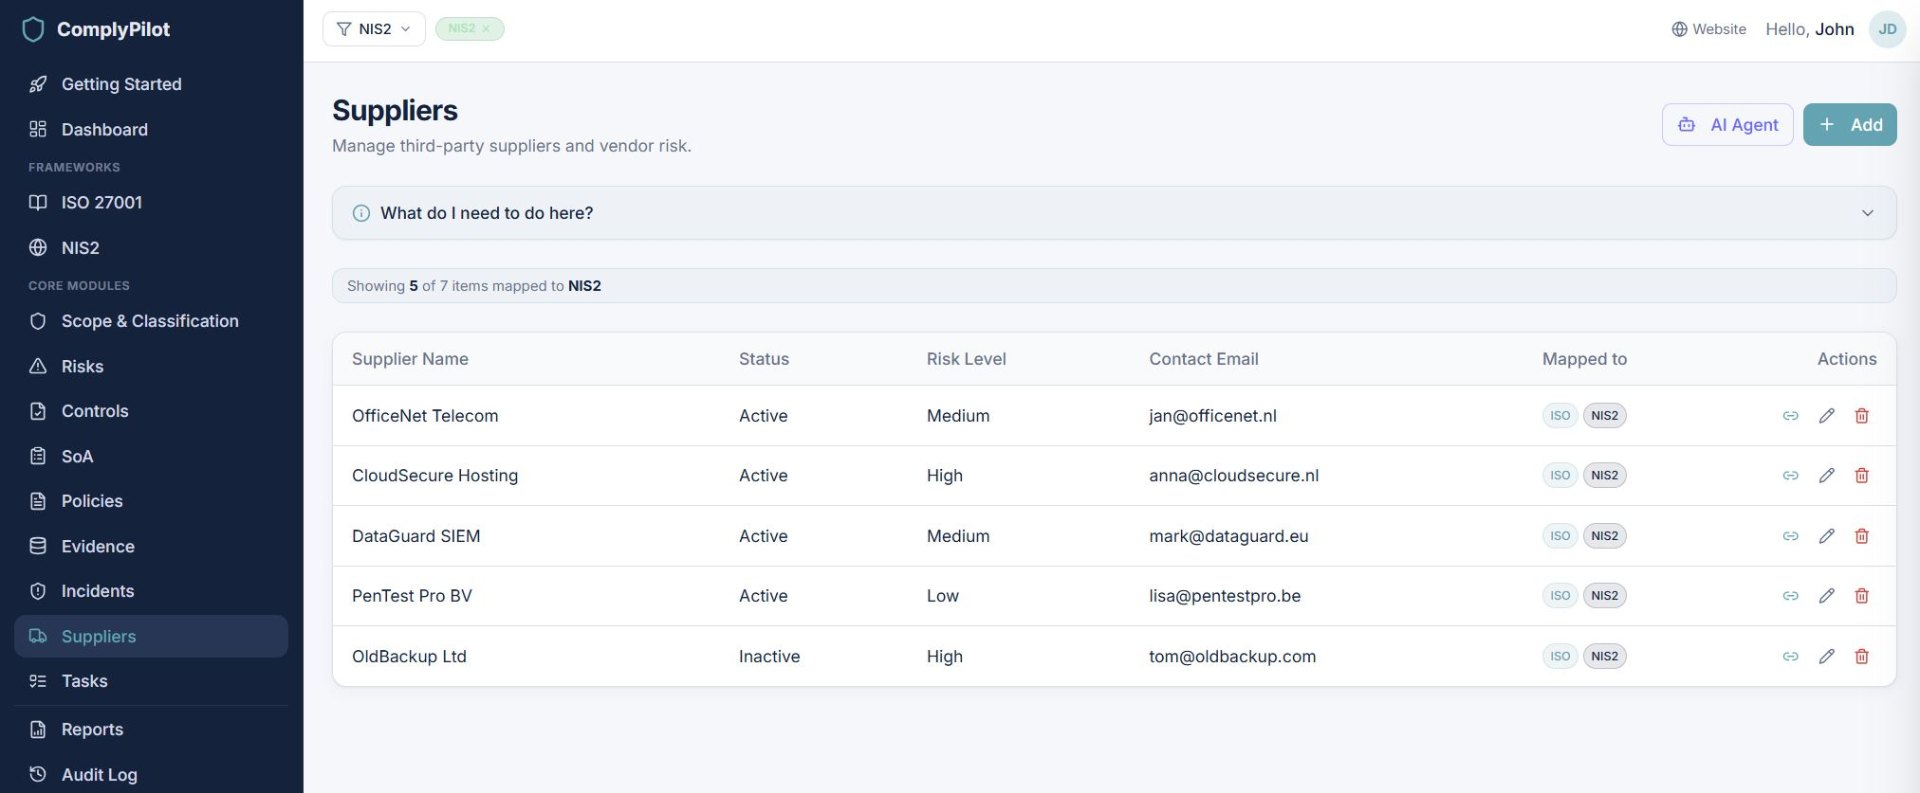Delete the OldBackup Ltd supplier
1920x793 pixels.
point(1861,657)
